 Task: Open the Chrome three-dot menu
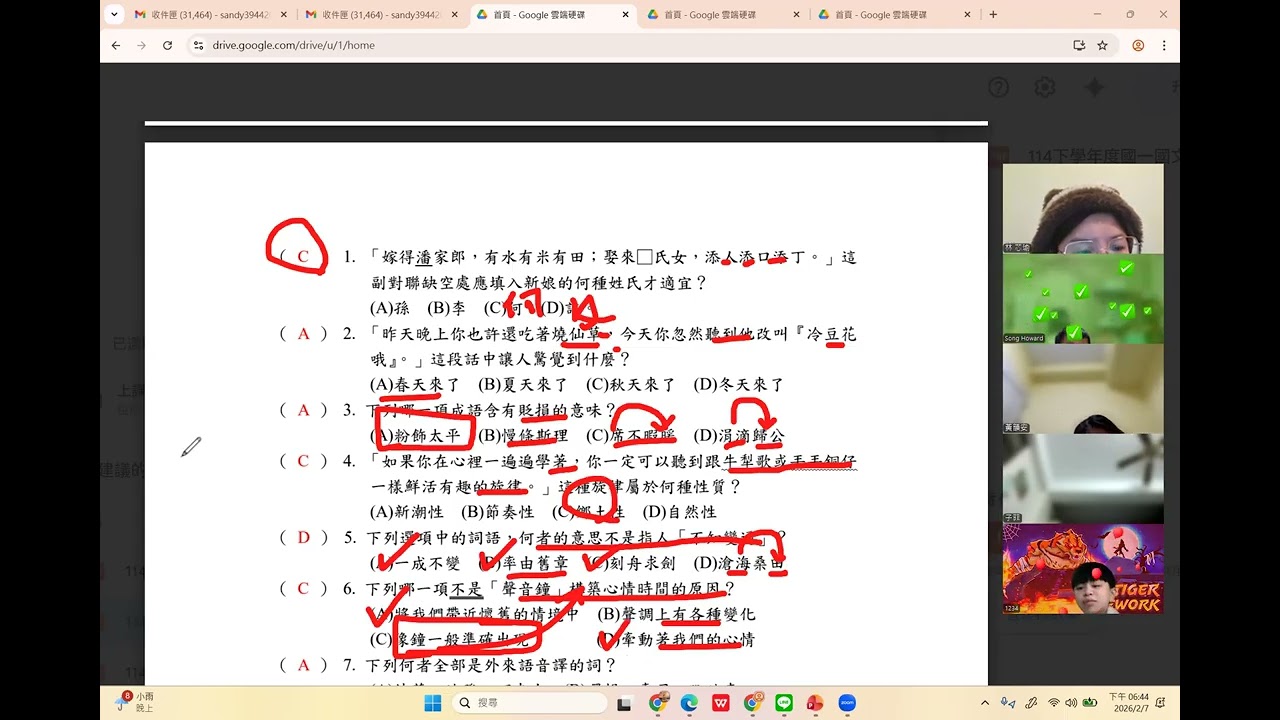coord(1164,45)
